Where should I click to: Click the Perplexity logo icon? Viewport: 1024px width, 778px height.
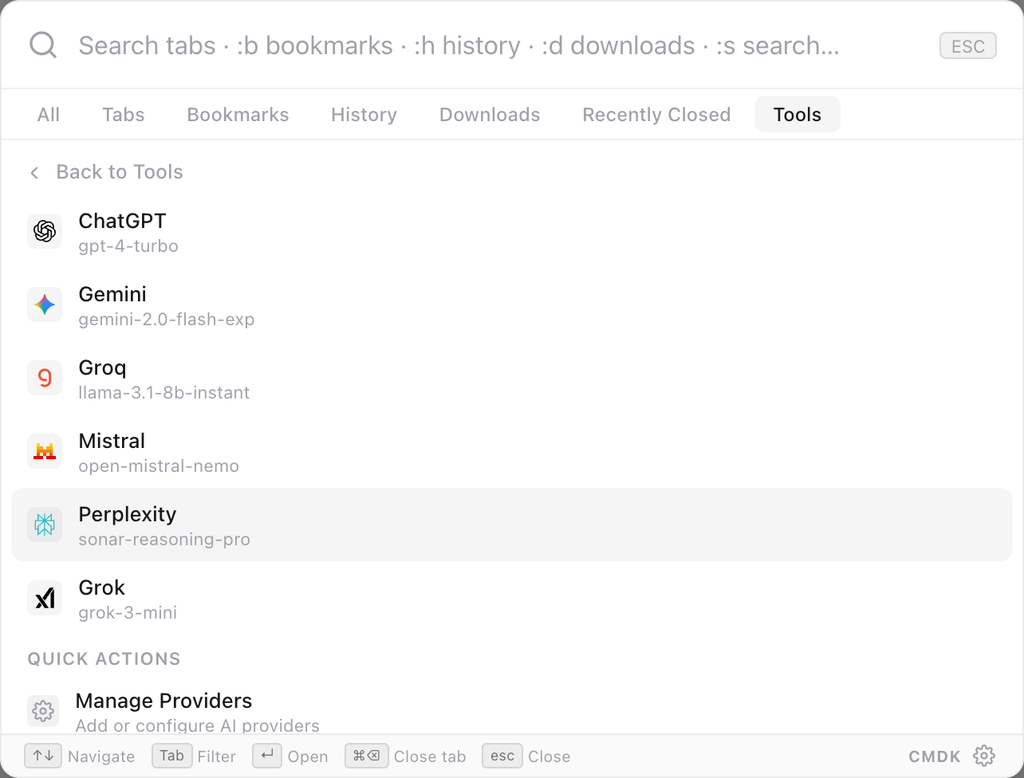[x=44, y=525]
